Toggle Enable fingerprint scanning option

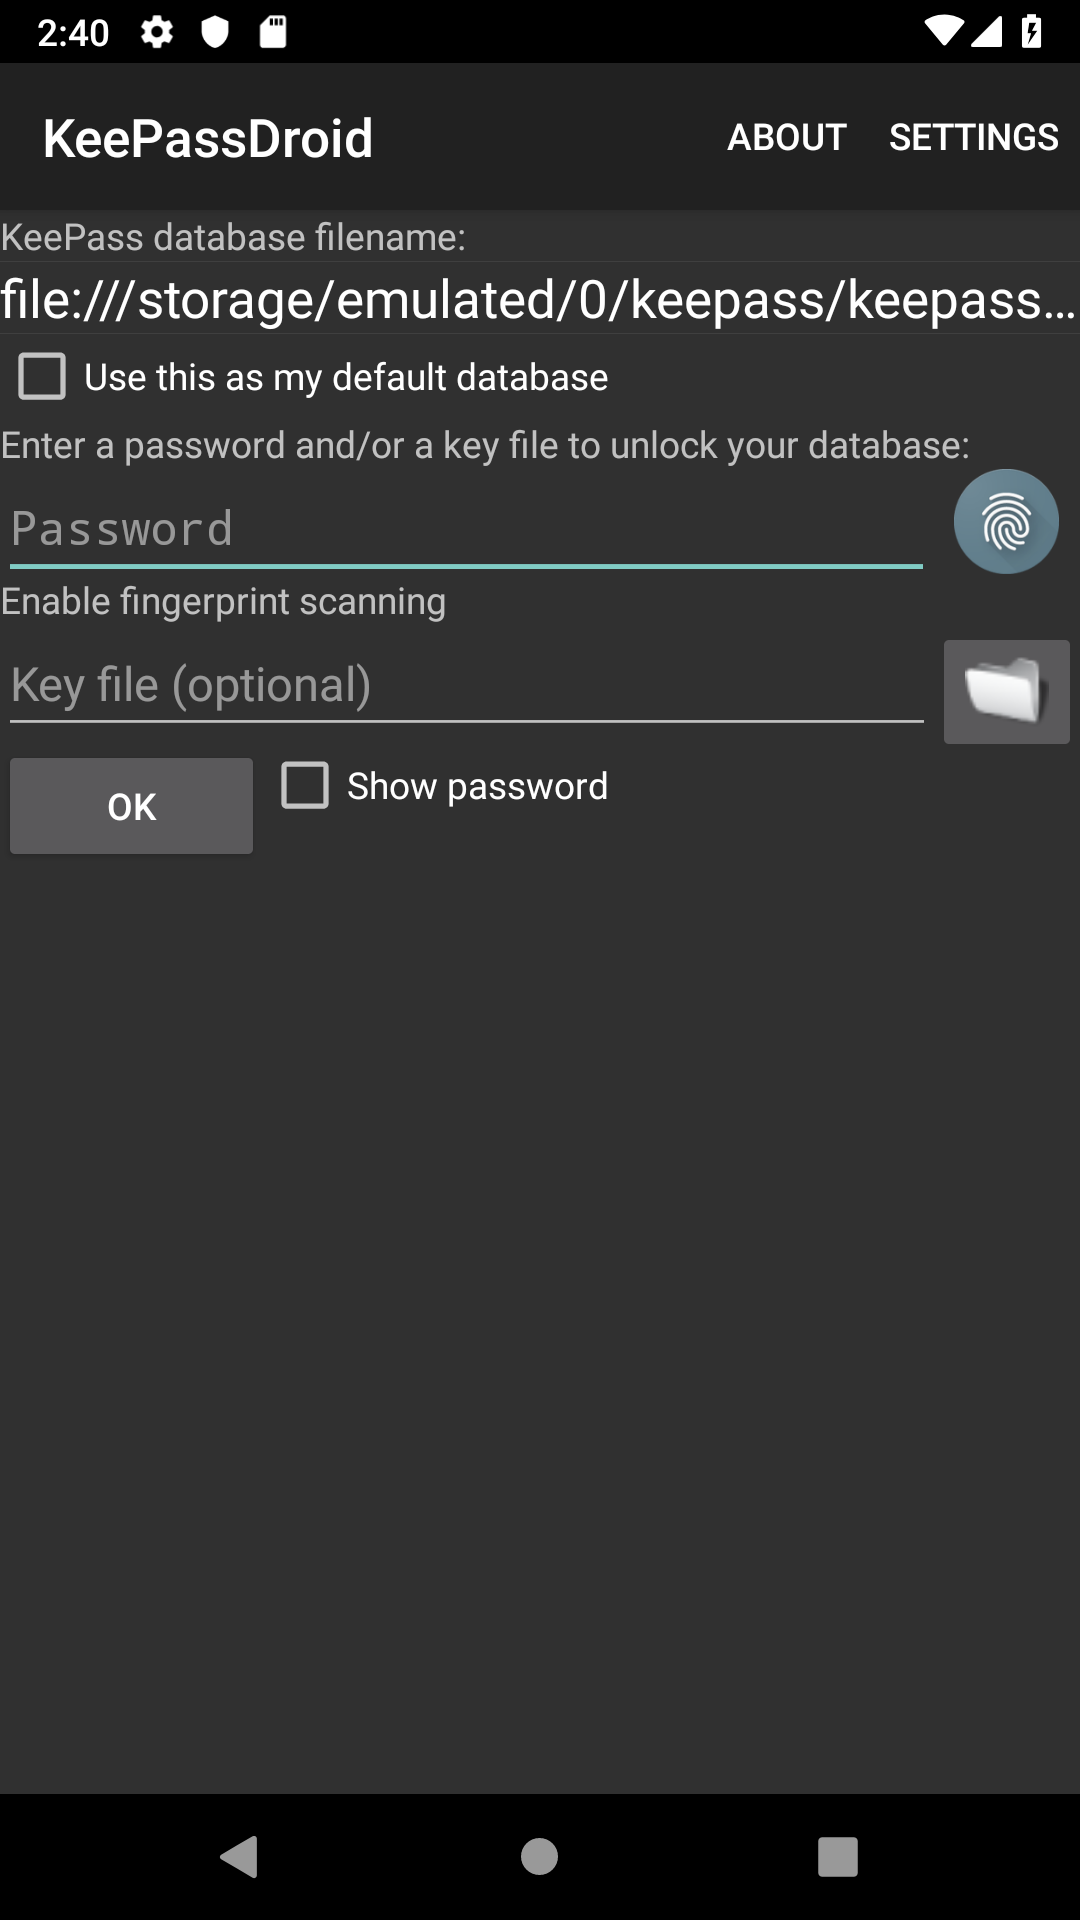(x=223, y=601)
